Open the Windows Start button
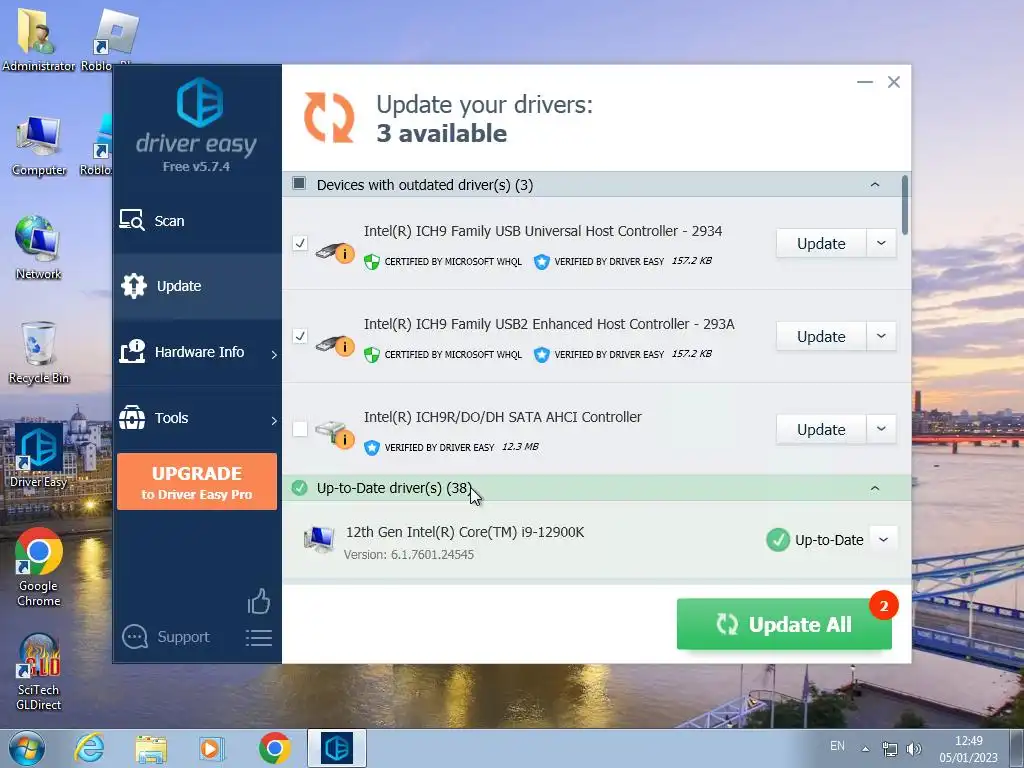The image size is (1024, 768). click(26, 748)
